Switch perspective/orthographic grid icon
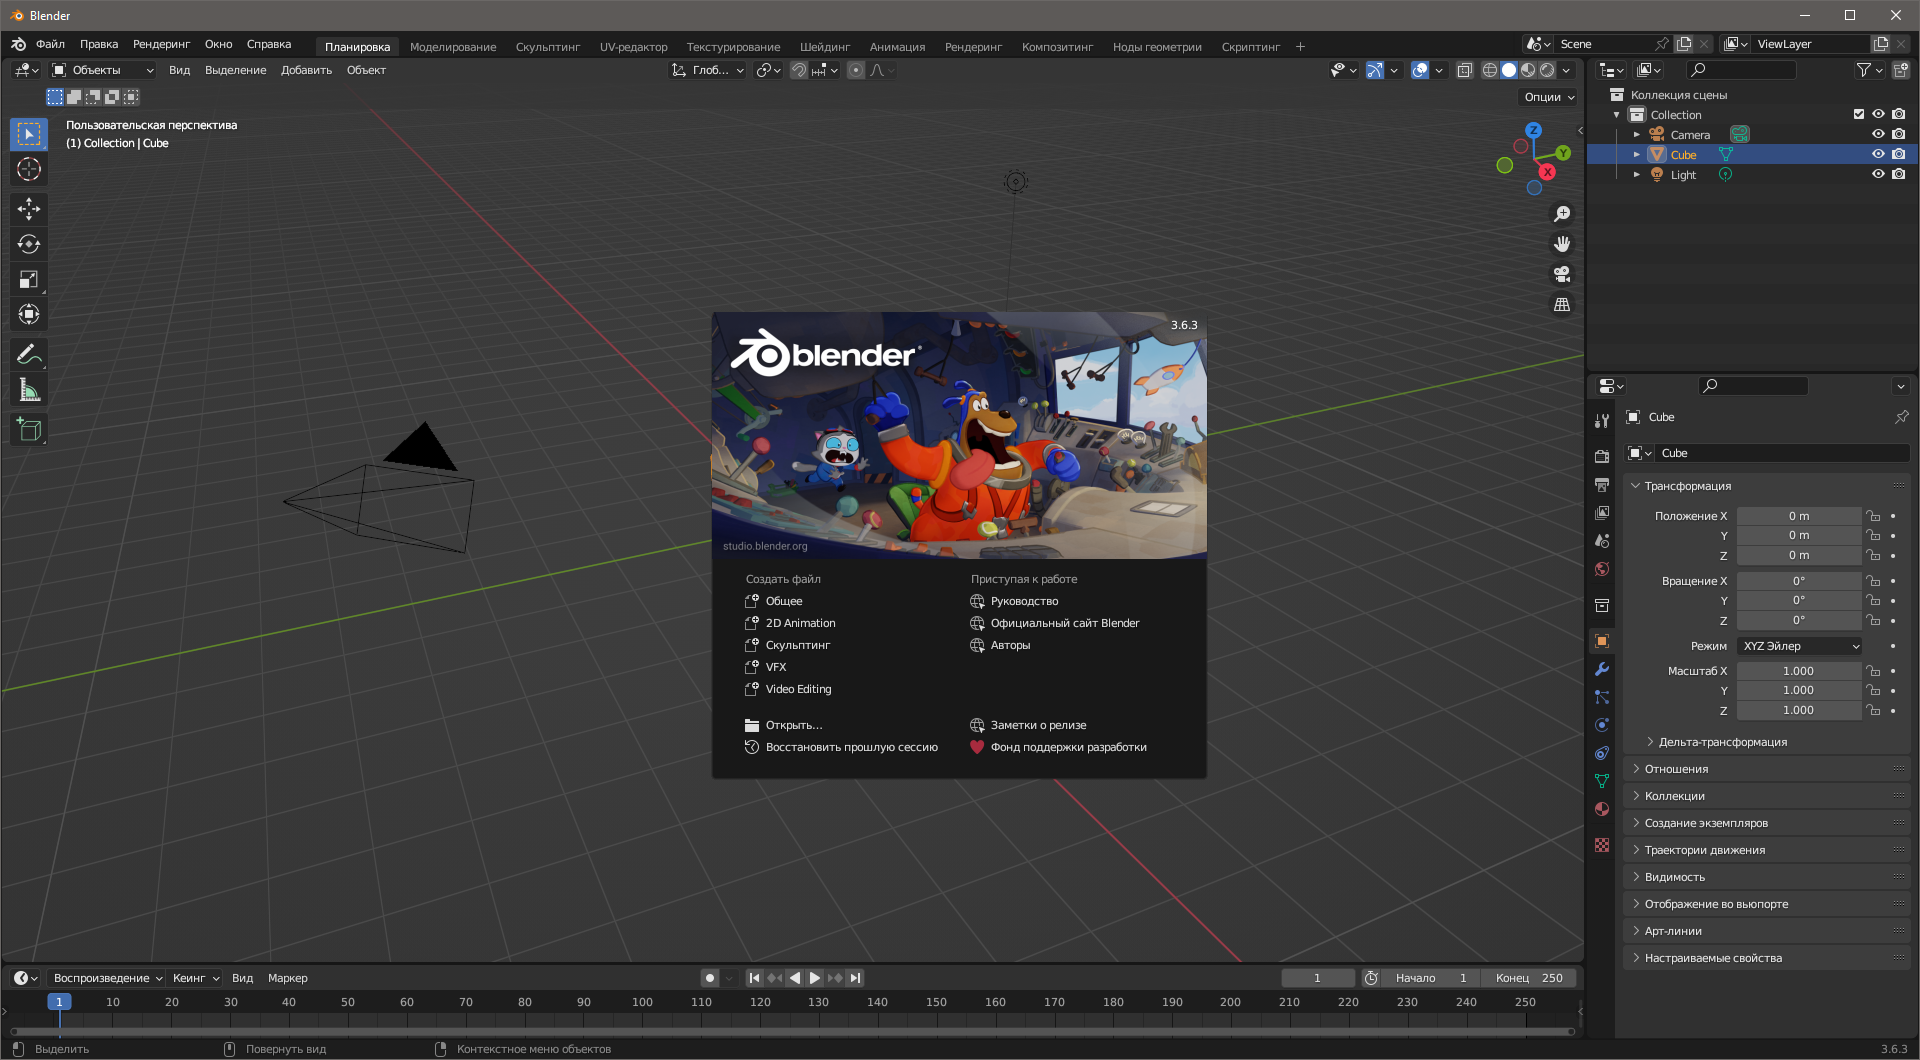 tap(1561, 304)
